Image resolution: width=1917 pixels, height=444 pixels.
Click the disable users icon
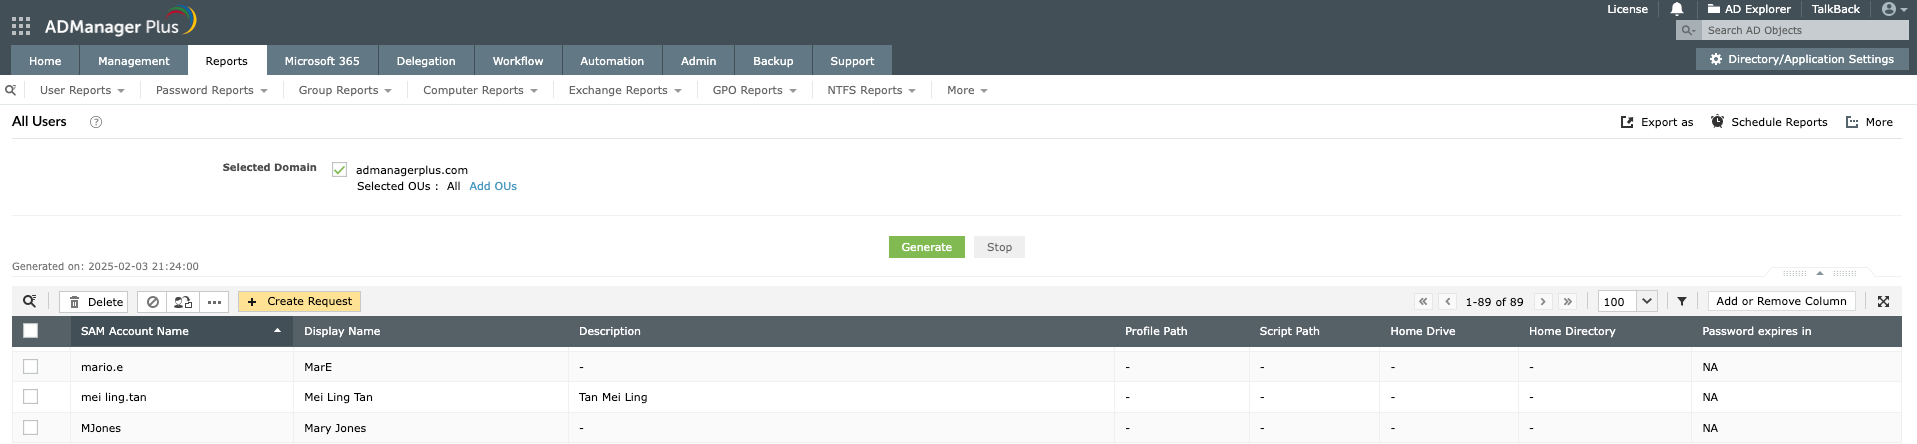pyautogui.click(x=152, y=301)
